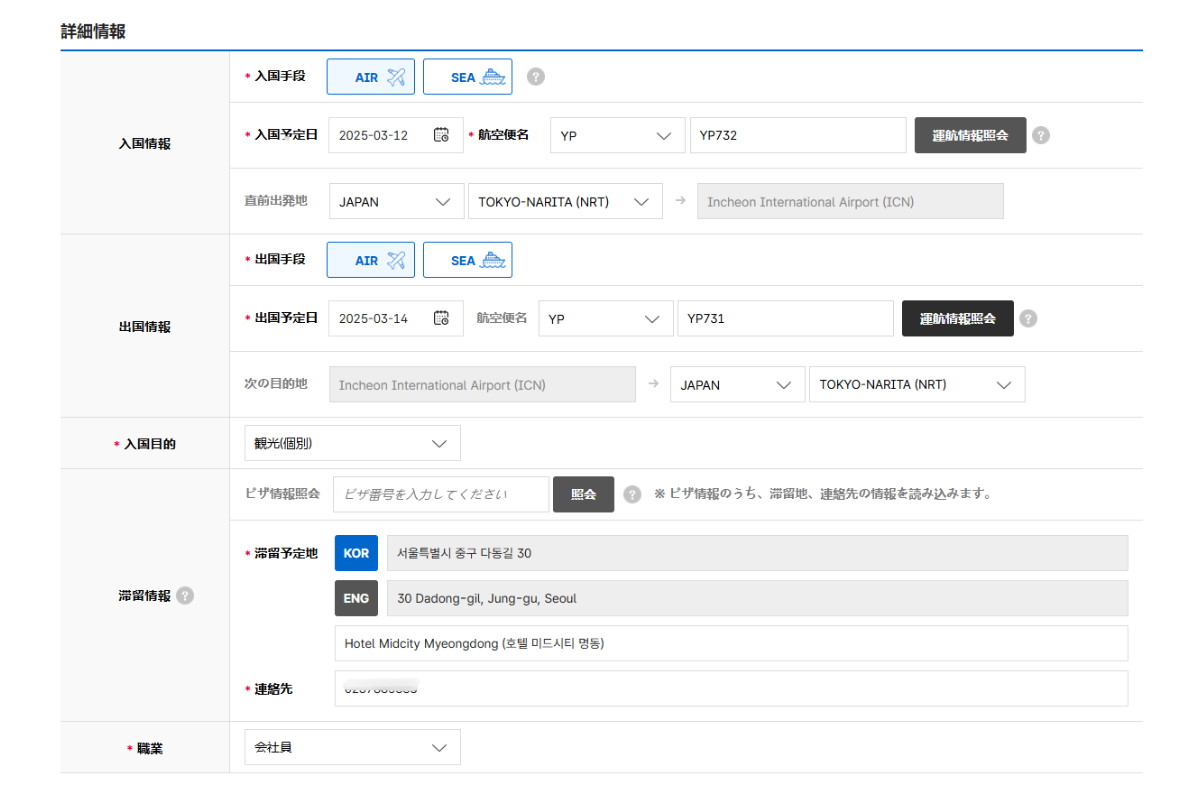This screenshot has height=800, width=1200.
Task: Open calendar picker for 出国予定日
Action: [x=441, y=318]
